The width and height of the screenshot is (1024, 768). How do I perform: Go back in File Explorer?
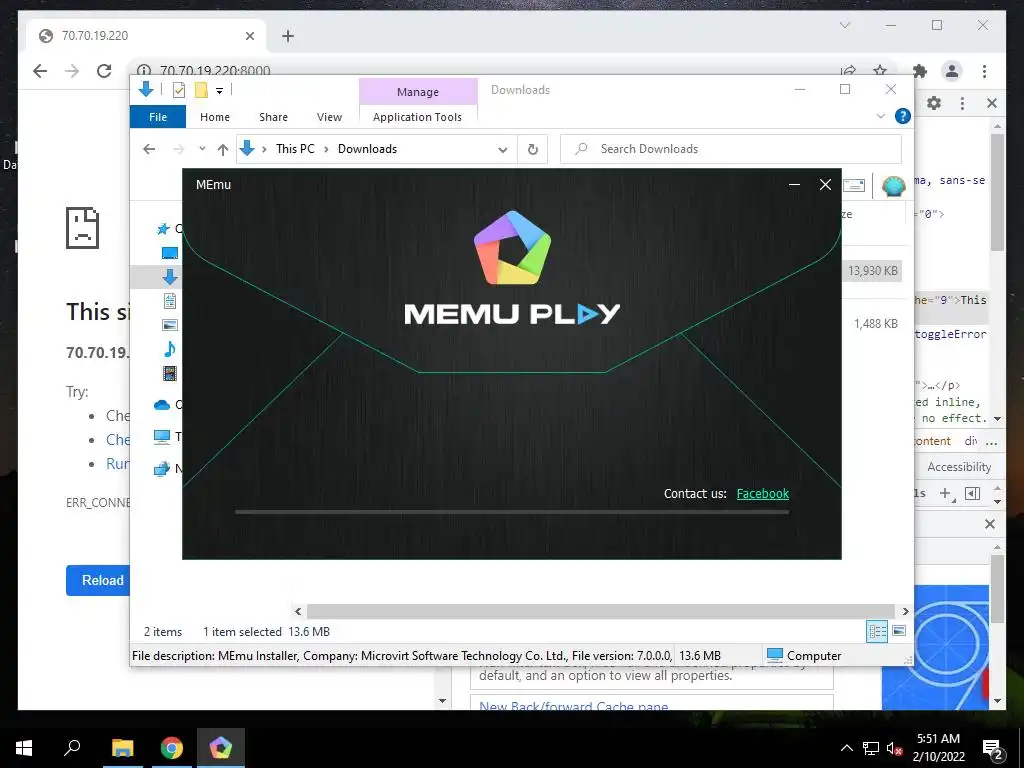149,149
